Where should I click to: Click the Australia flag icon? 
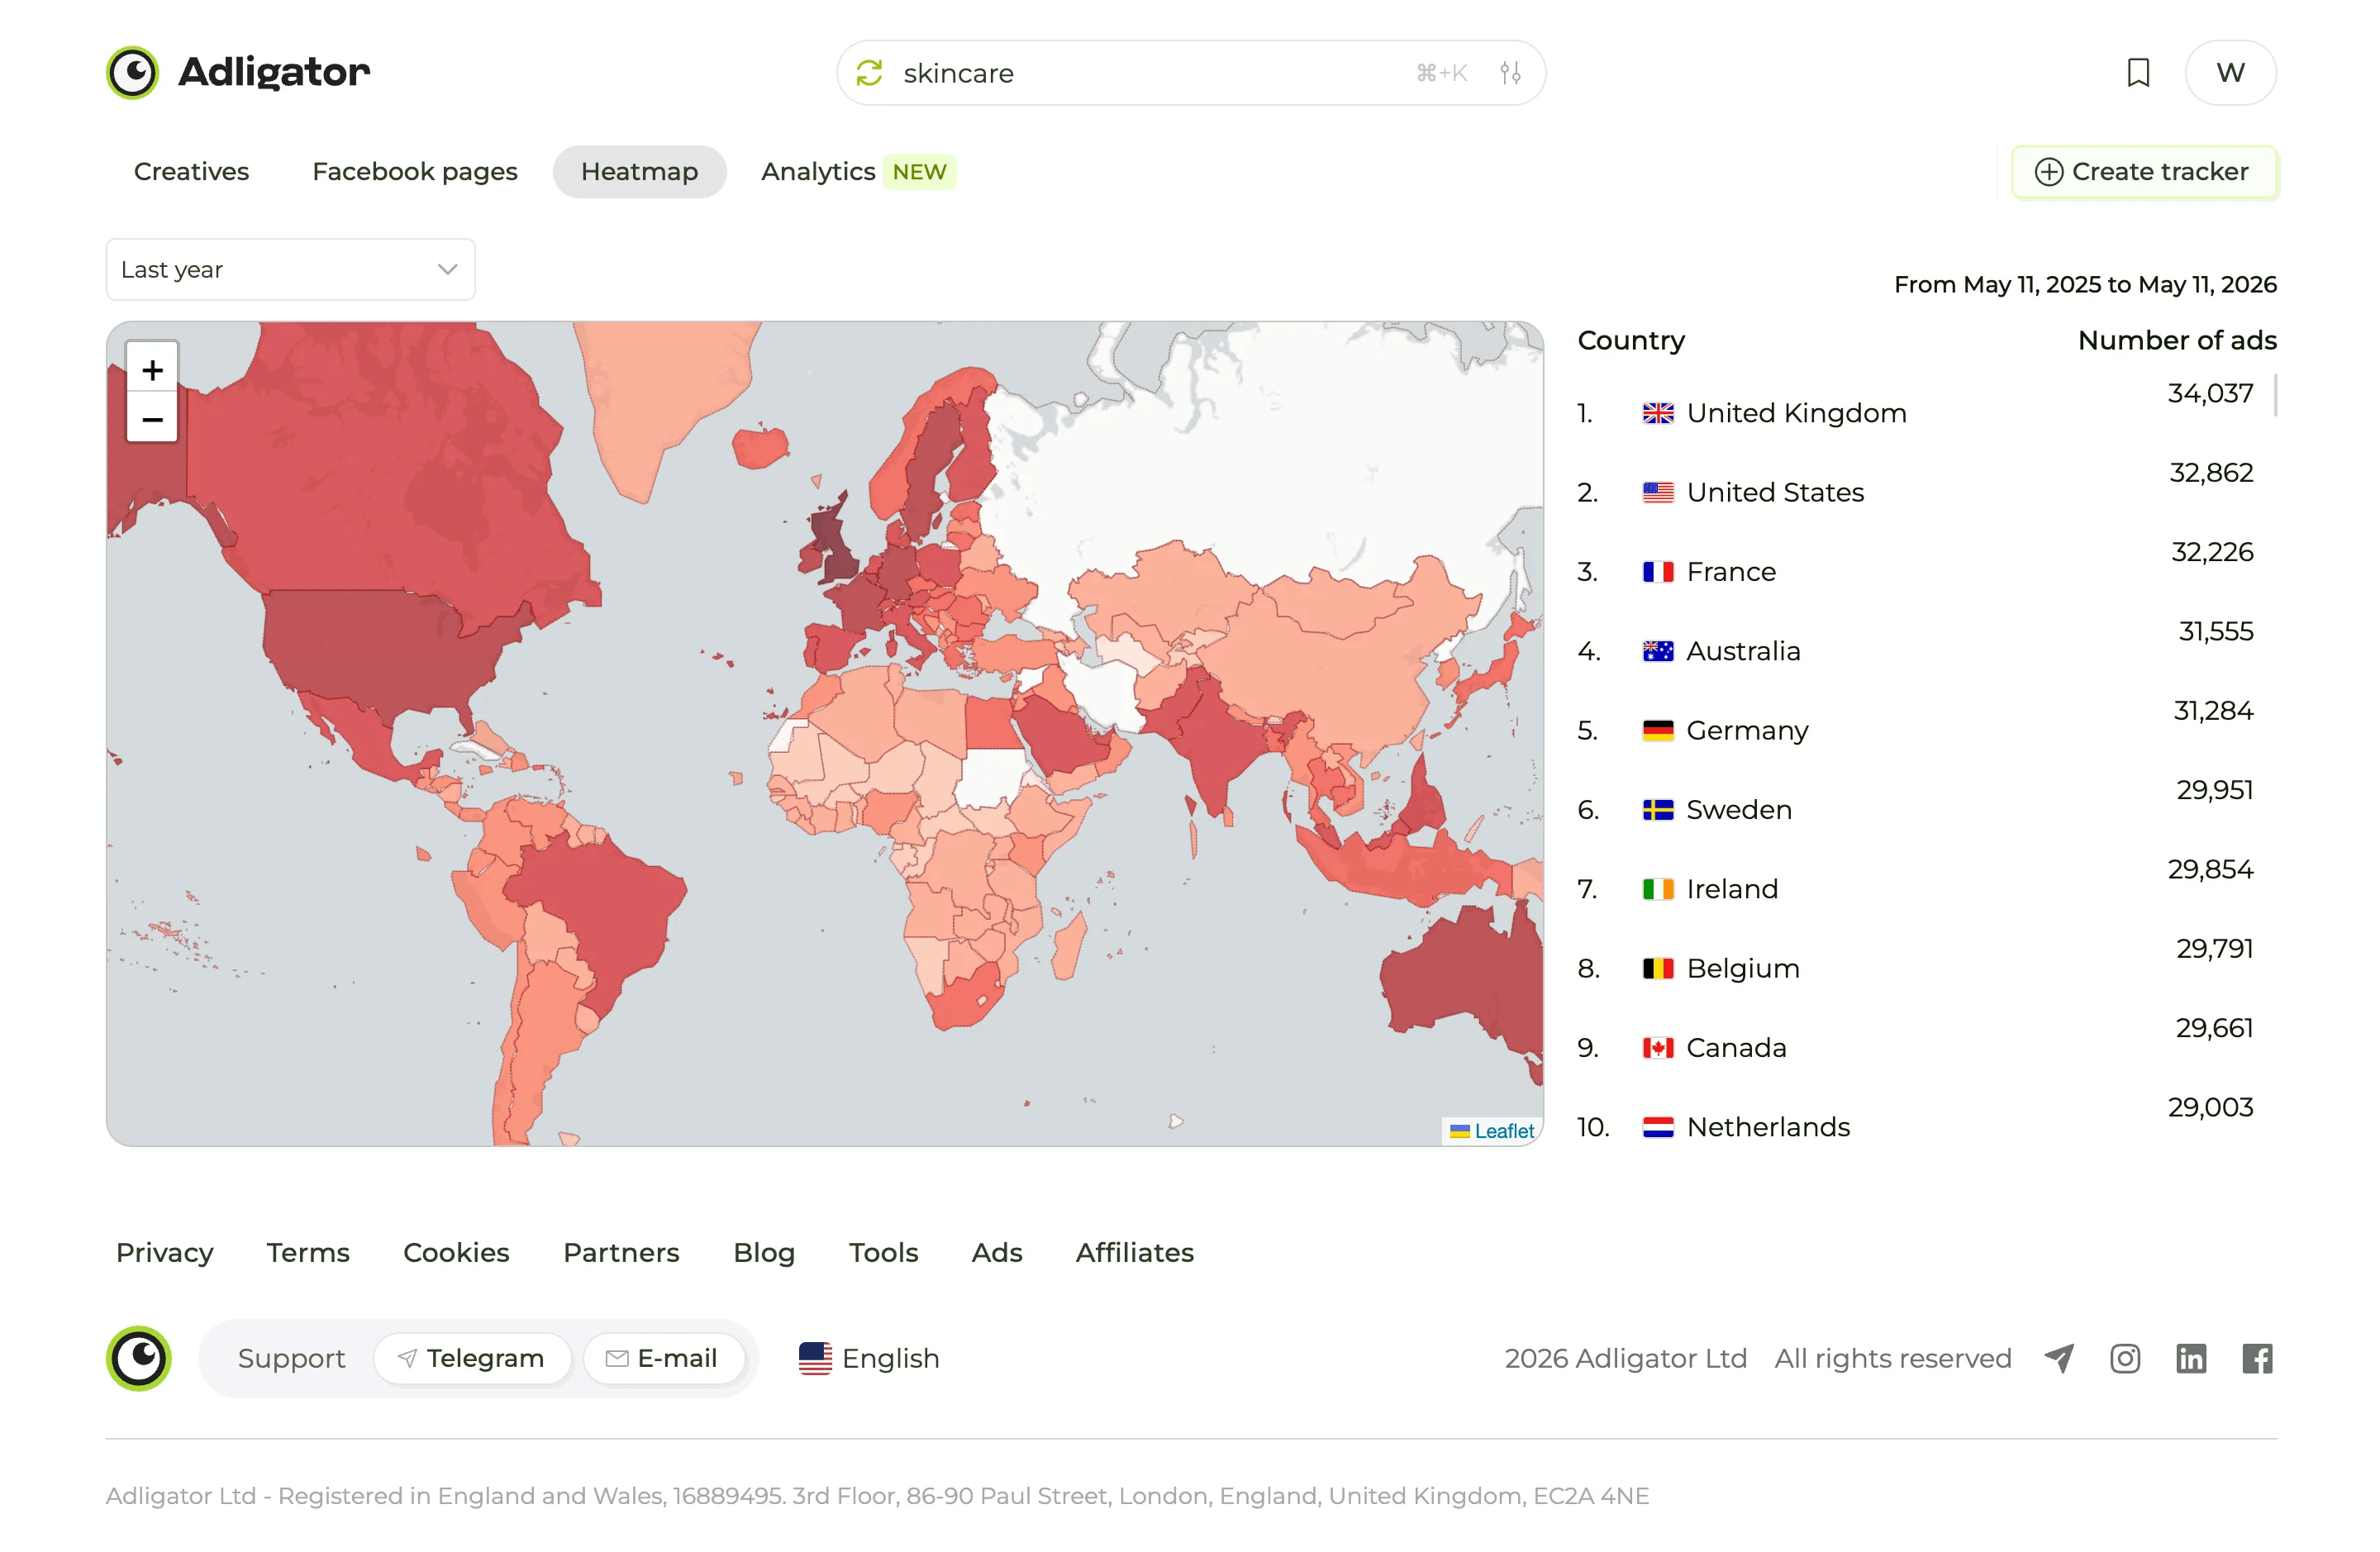pos(1657,651)
